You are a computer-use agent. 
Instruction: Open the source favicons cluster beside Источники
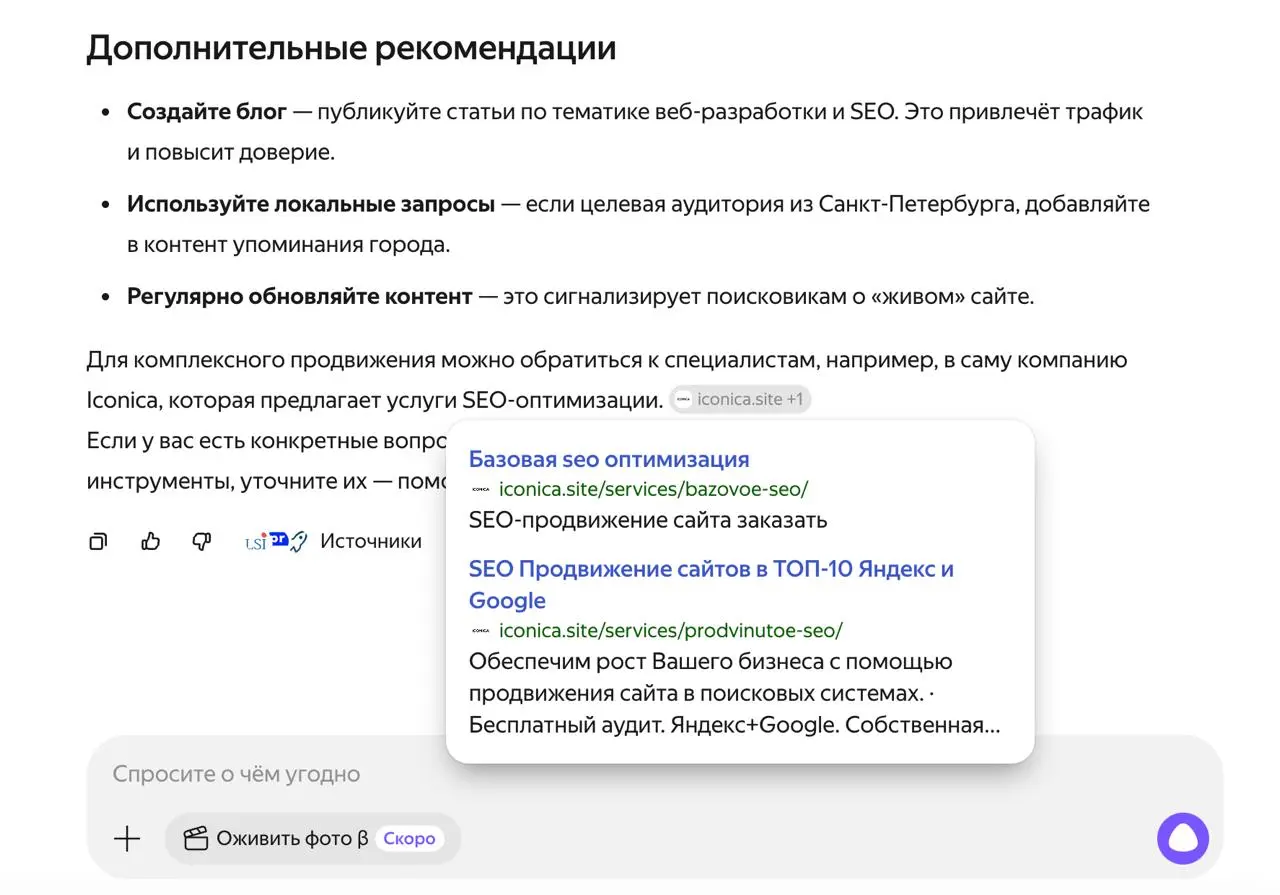pyautogui.click(x=276, y=541)
